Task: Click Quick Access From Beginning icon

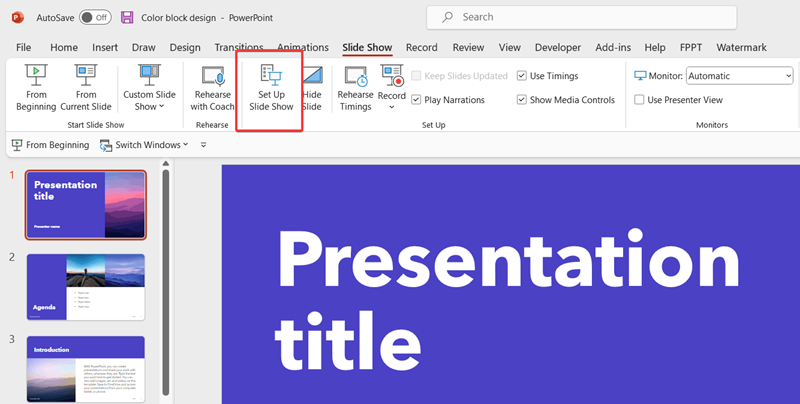Action: click(17, 145)
